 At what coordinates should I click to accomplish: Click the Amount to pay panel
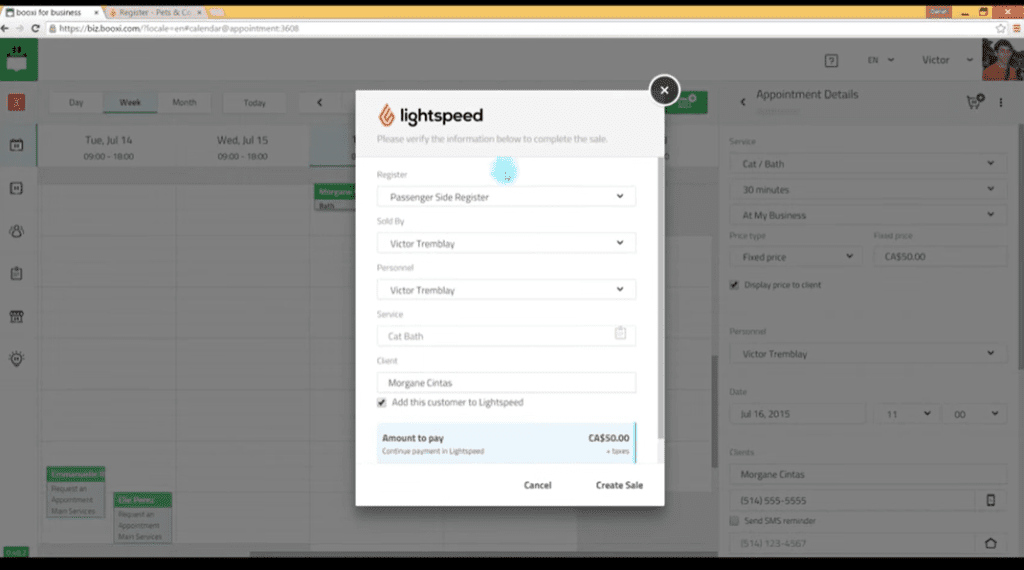pos(506,443)
